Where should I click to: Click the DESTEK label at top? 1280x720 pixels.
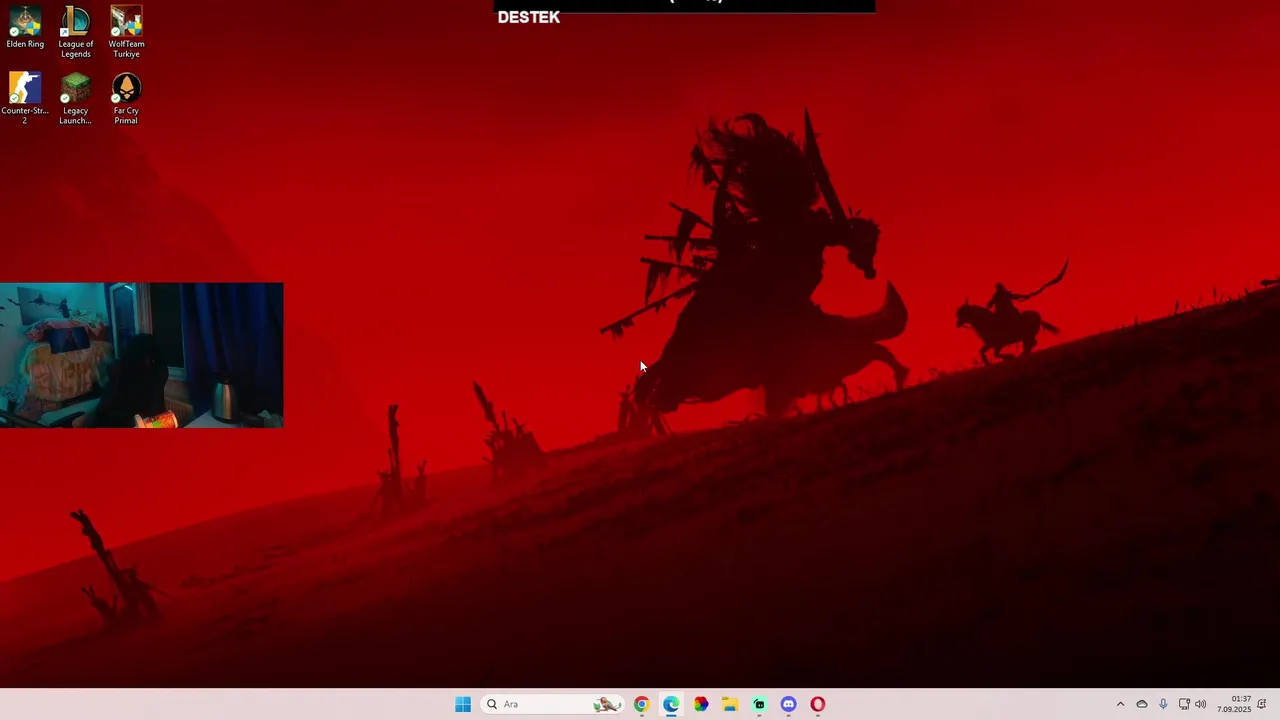(529, 17)
